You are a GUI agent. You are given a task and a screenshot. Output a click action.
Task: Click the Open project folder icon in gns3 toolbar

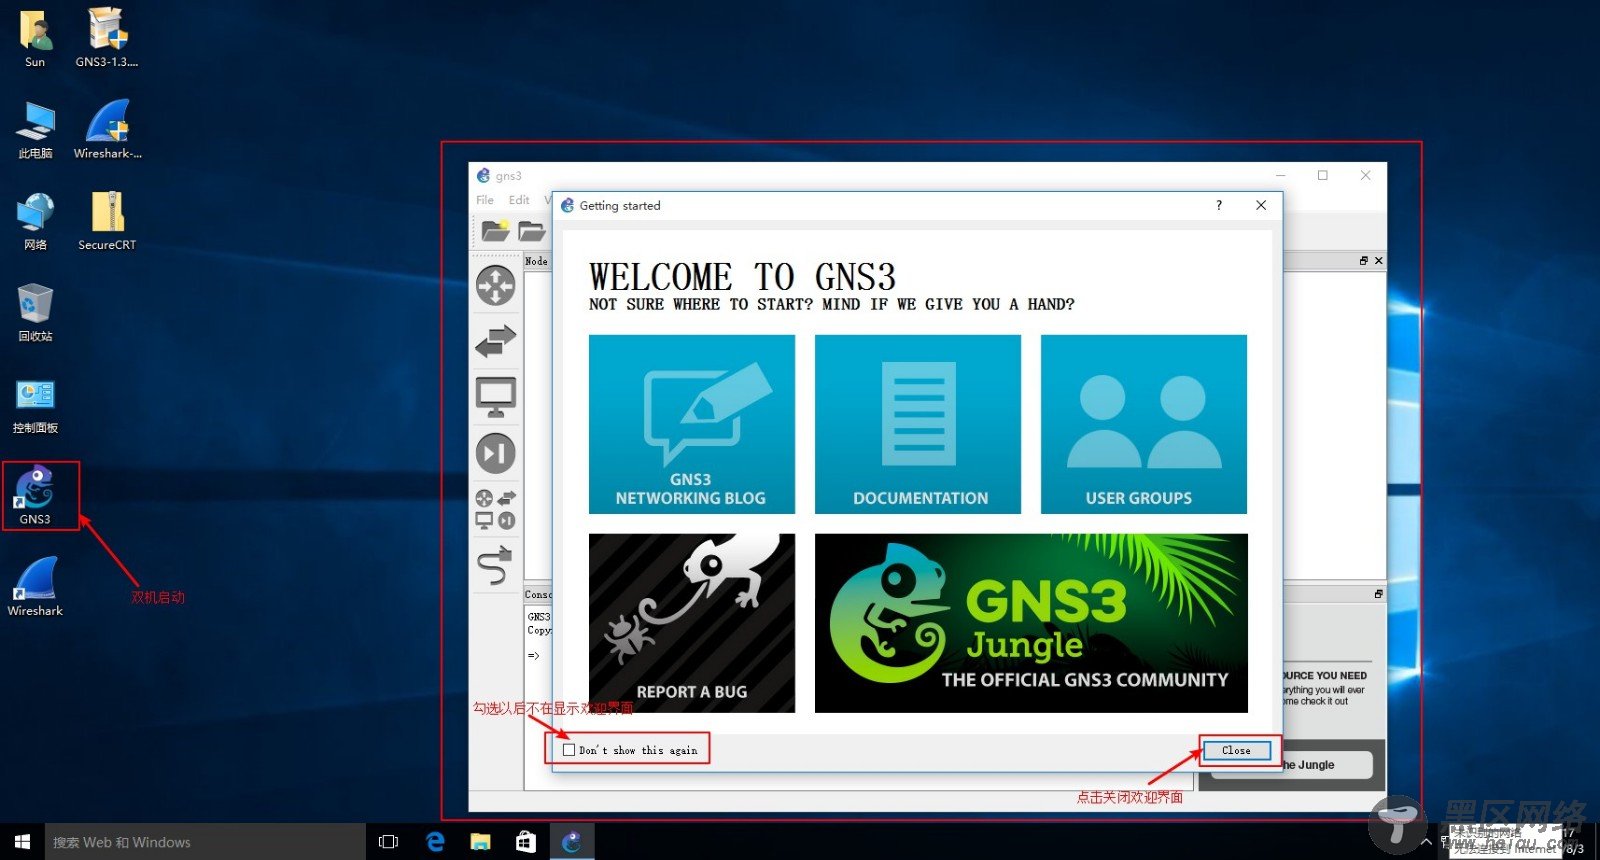click(x=532, y=231)
